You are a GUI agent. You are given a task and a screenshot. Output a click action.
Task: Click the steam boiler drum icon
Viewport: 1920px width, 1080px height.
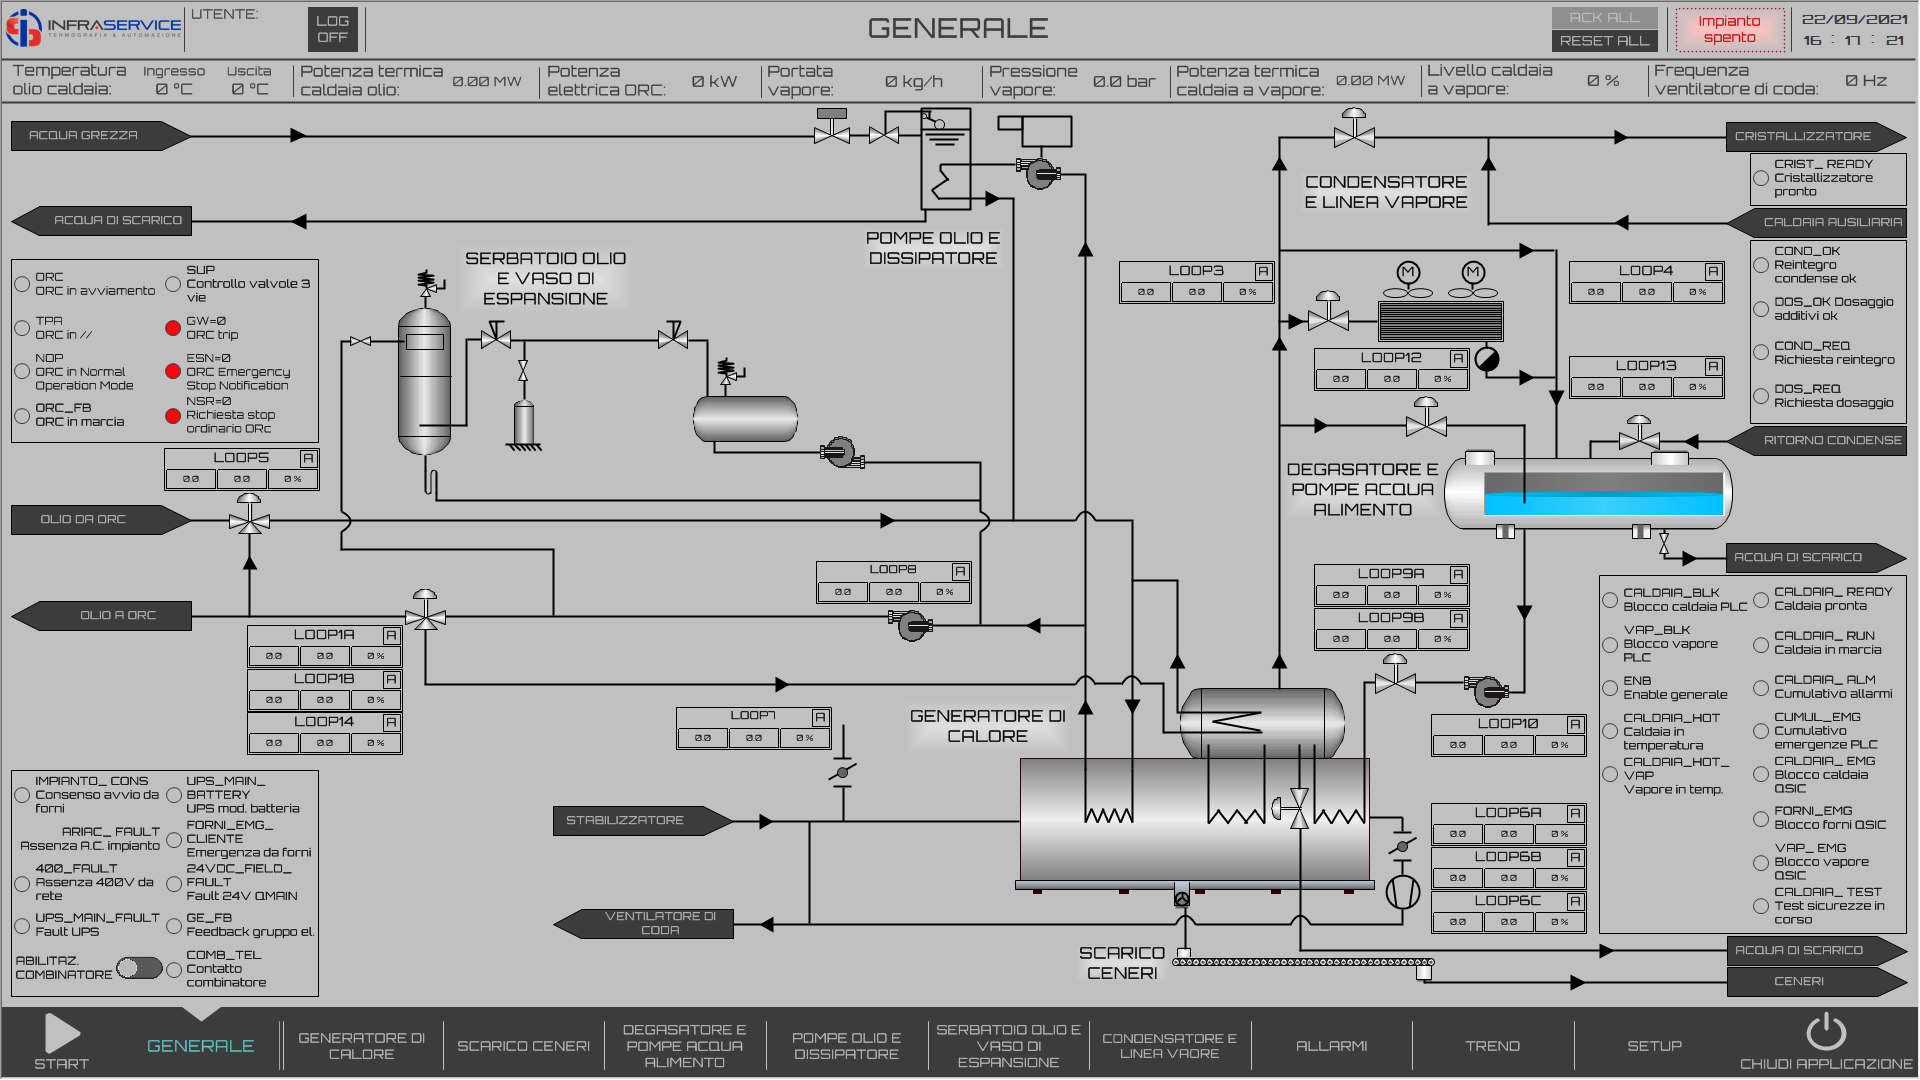(x=1262, y=722)
